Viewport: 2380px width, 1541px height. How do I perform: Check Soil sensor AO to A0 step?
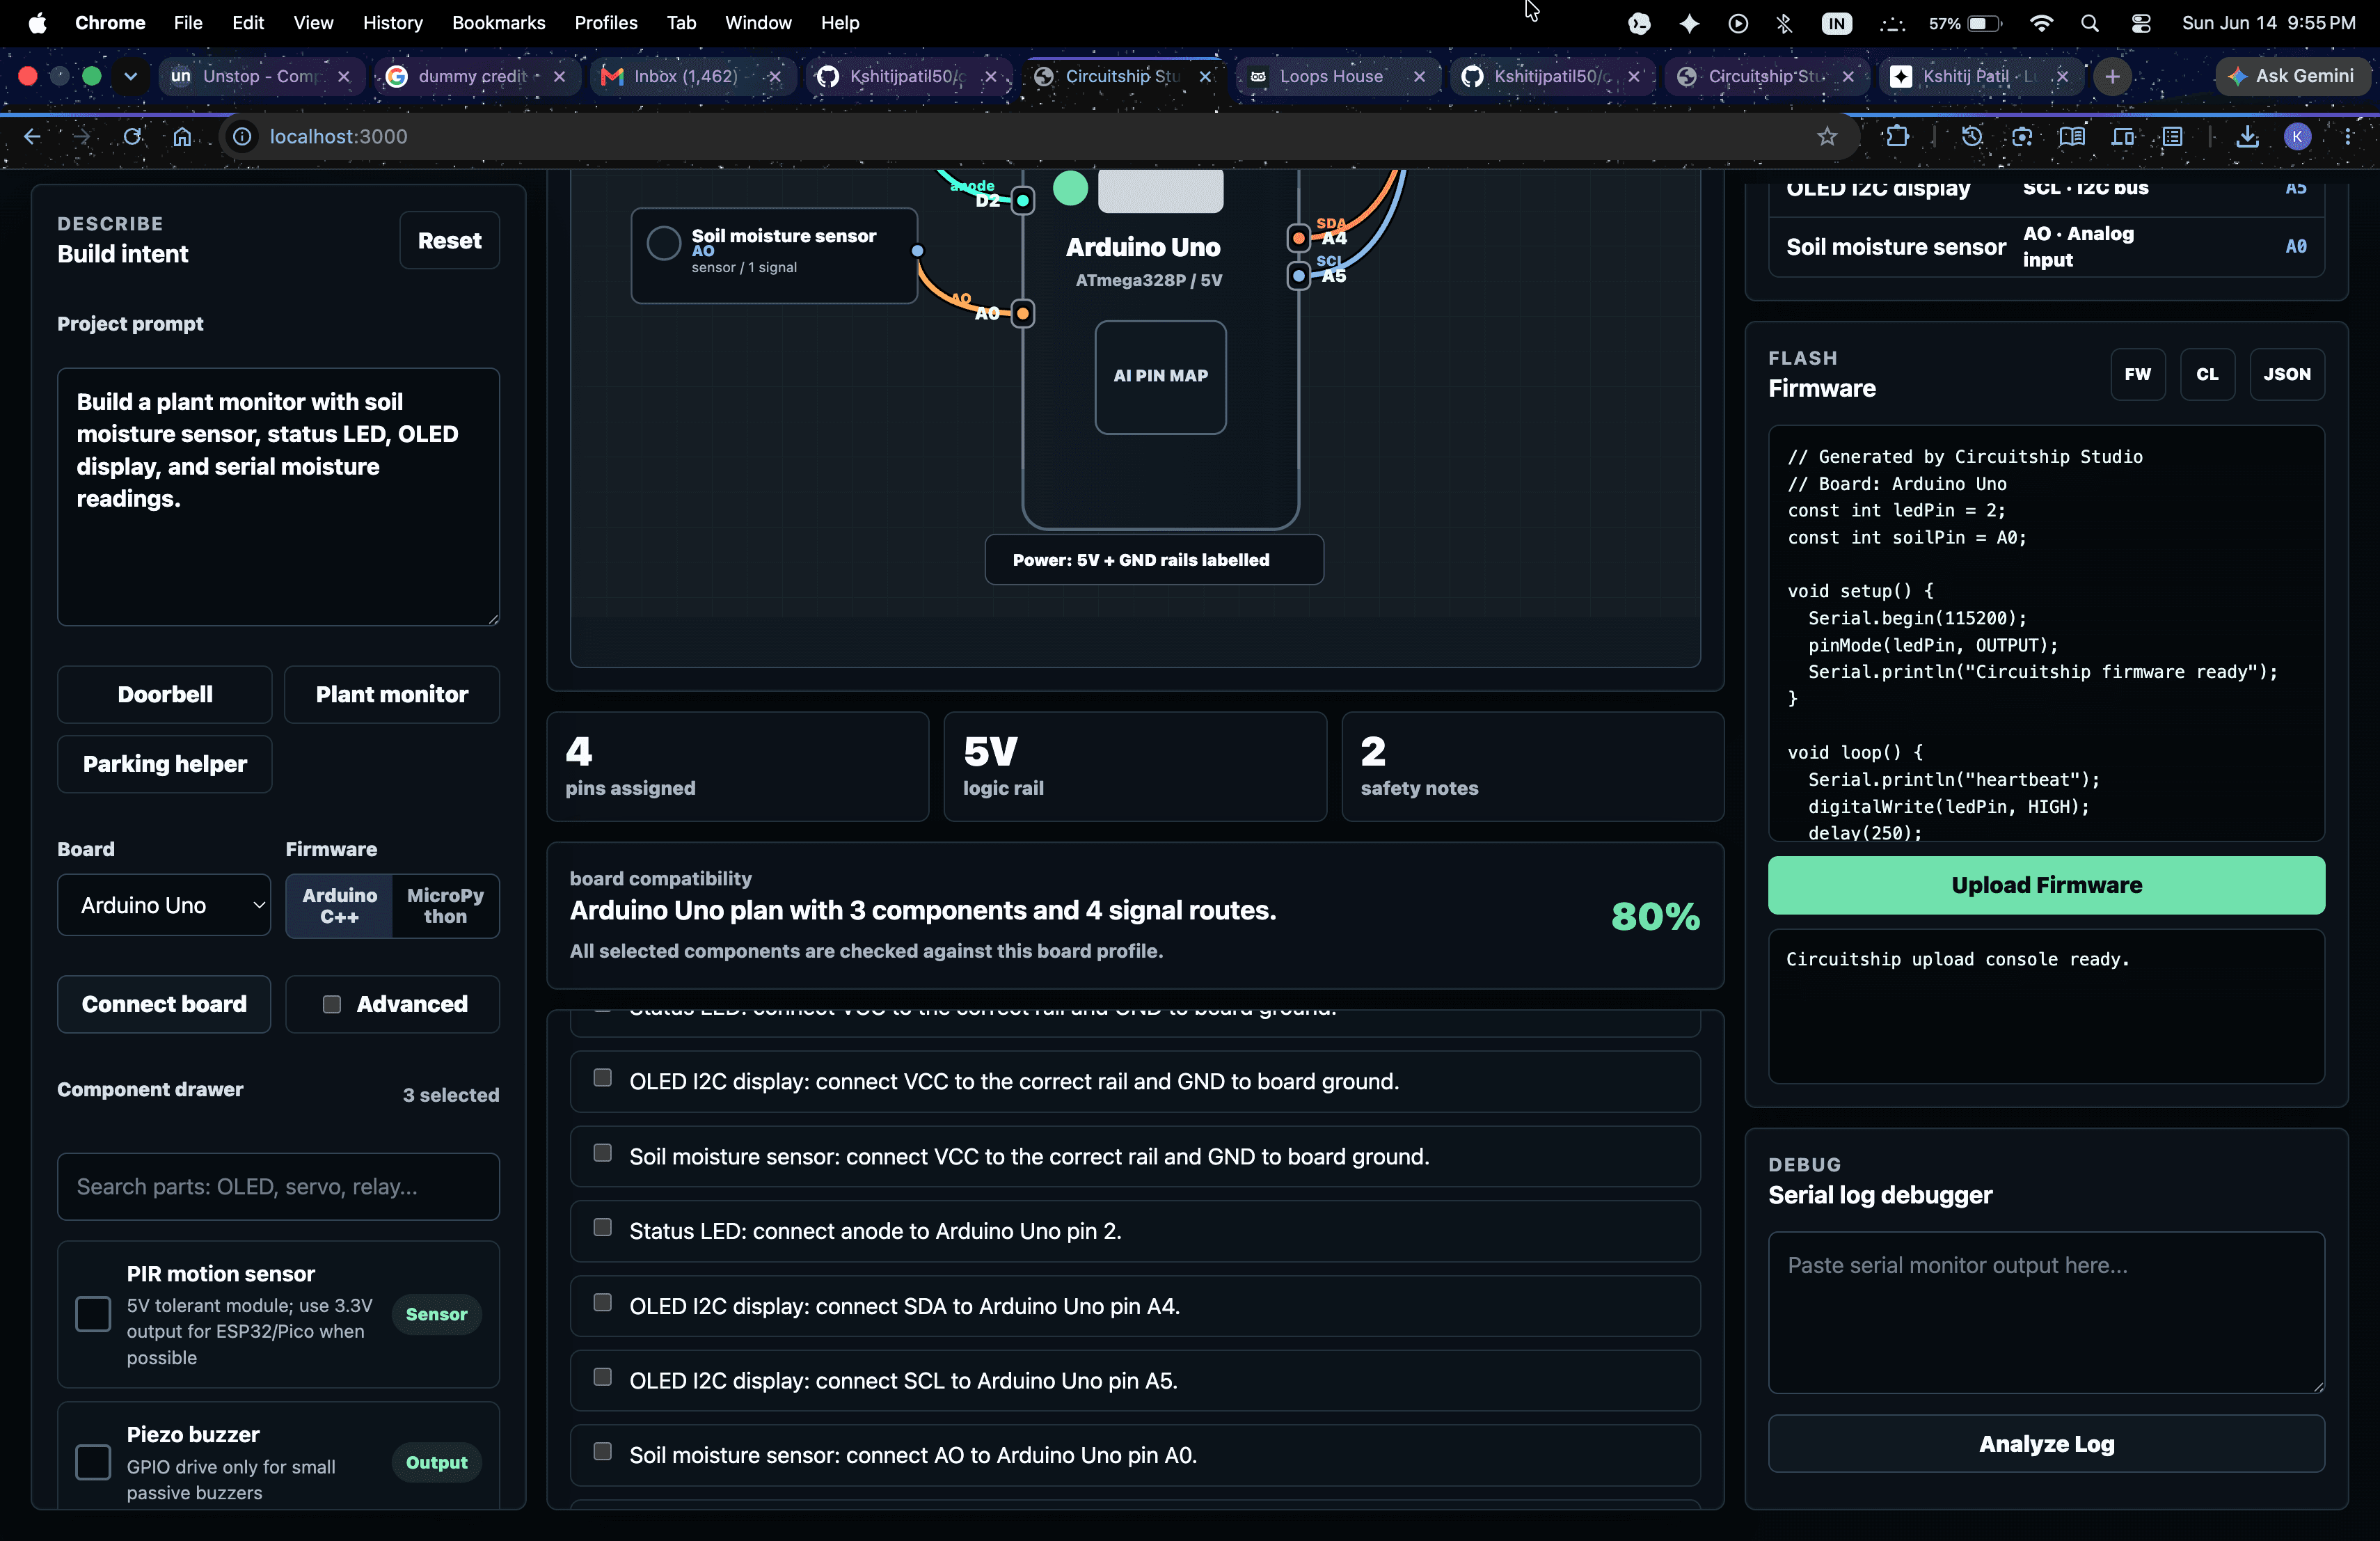(602, 1451)
